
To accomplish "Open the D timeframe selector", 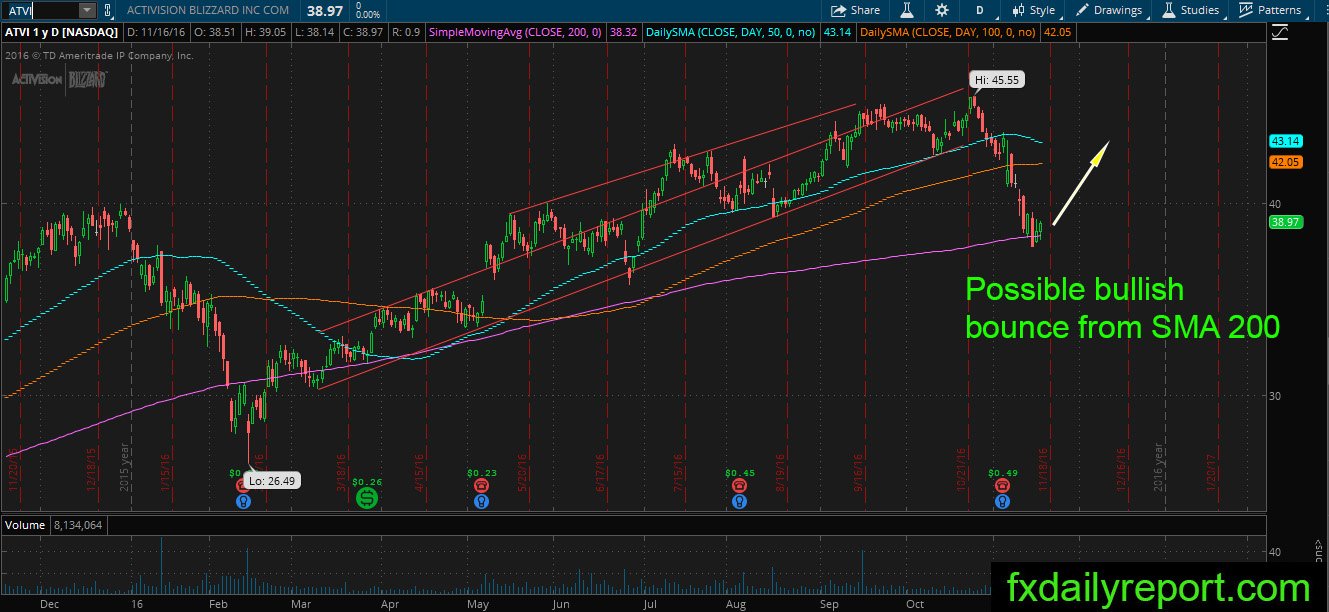I will click(979, 10).
